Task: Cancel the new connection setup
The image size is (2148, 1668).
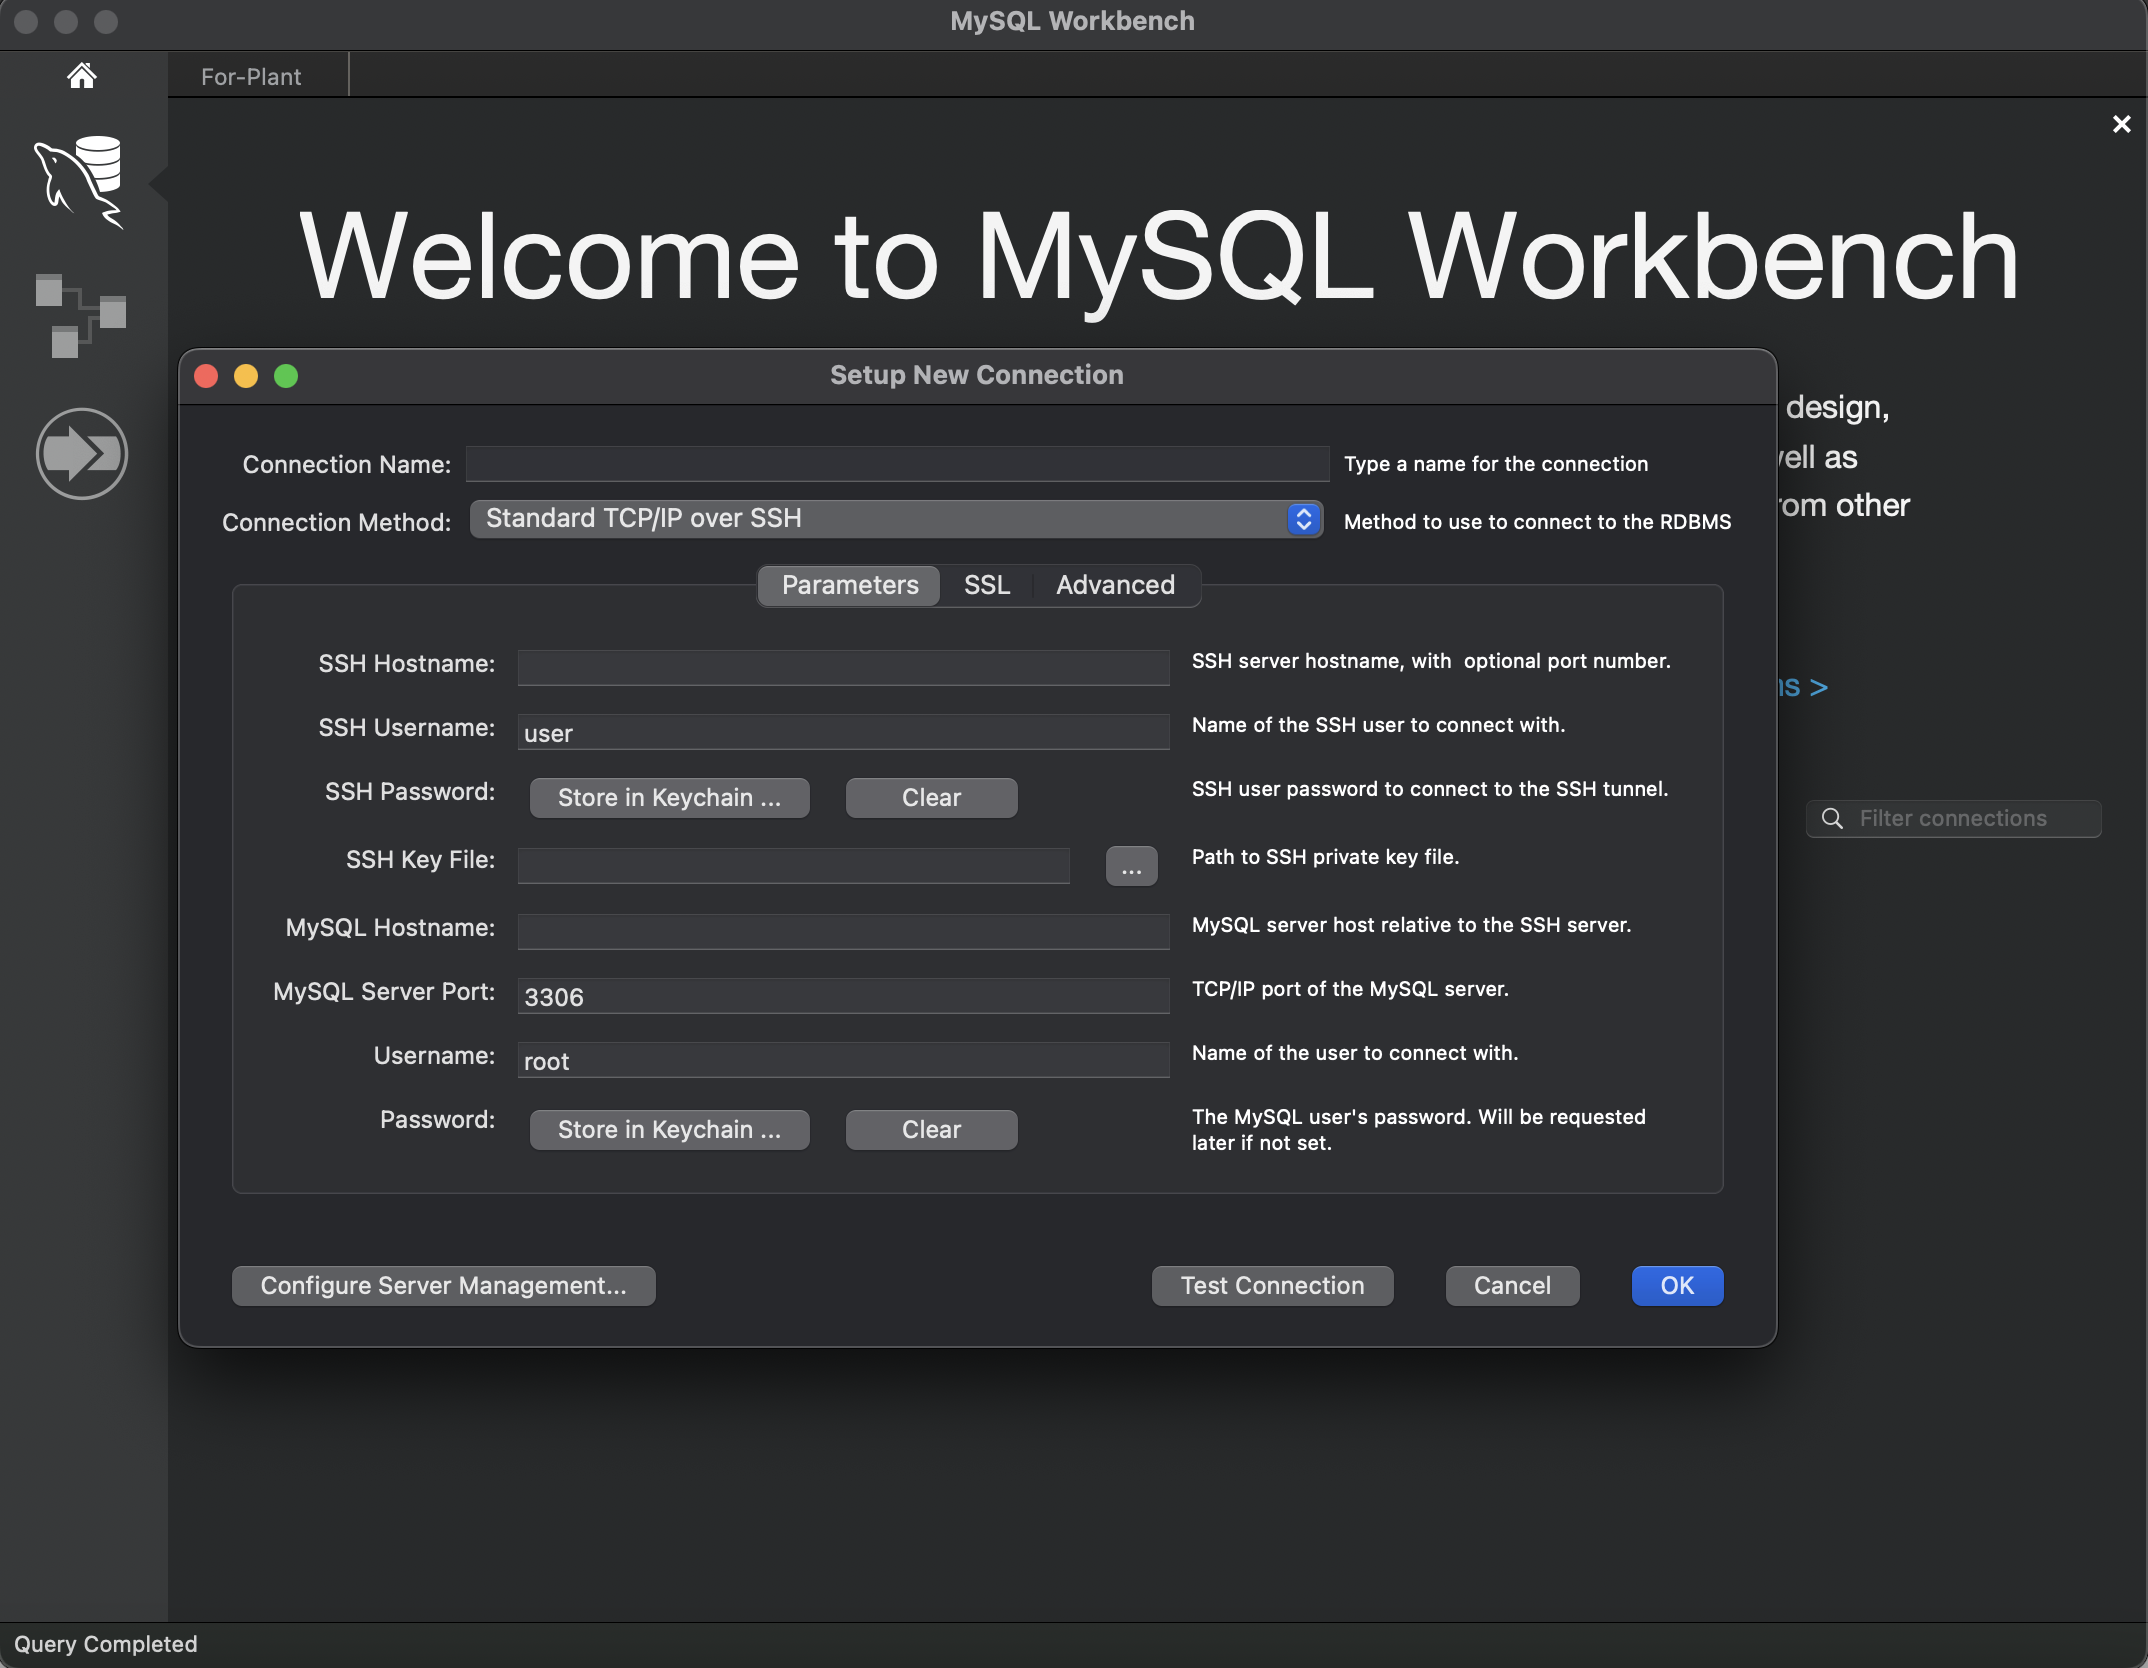Action: pyautogui.click(x=1511, y=1286)
